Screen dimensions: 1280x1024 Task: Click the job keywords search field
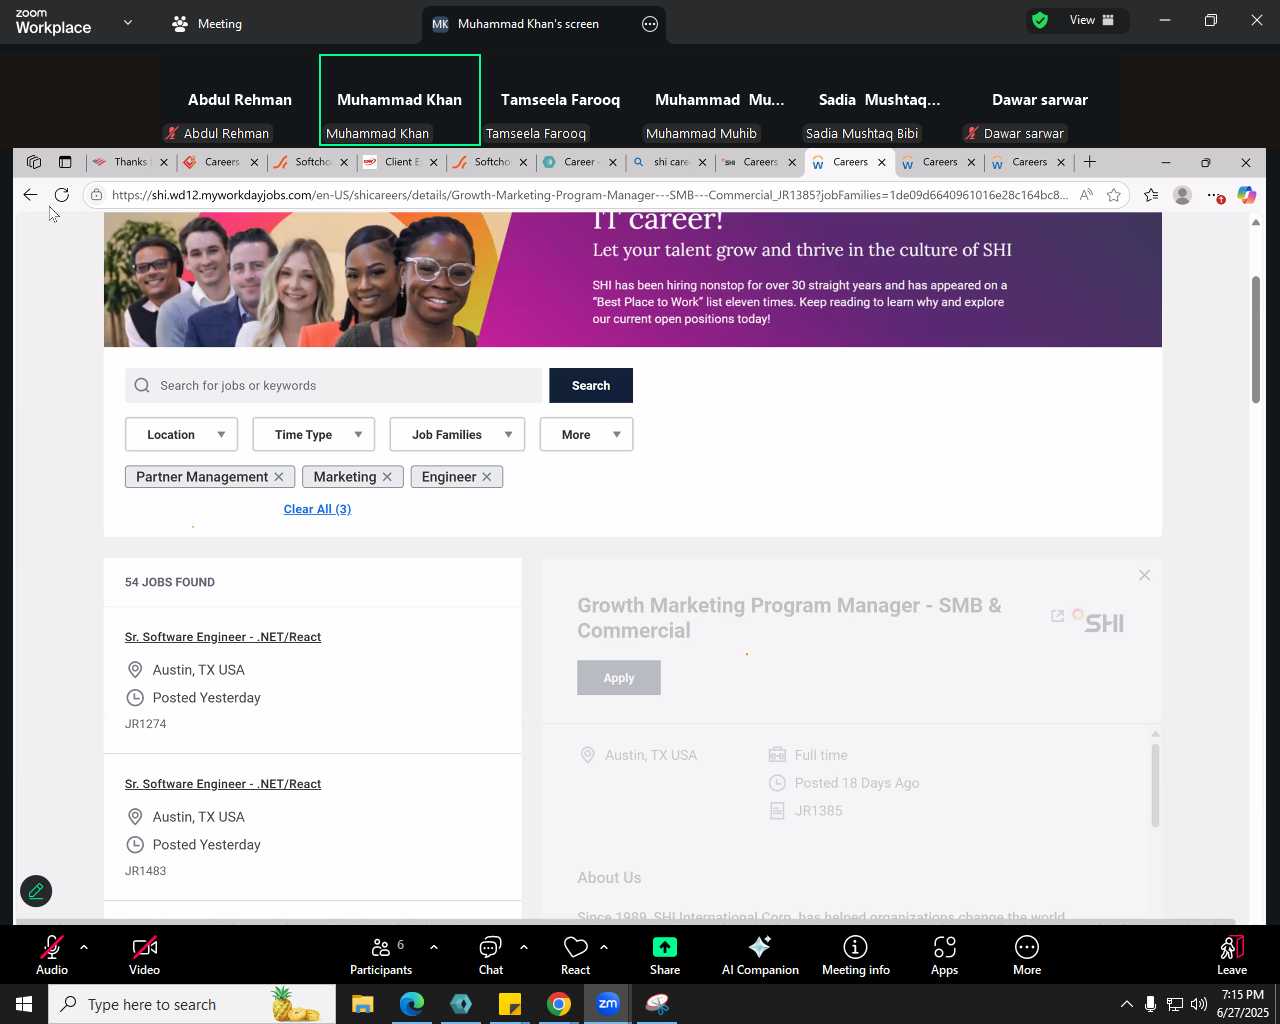click(333, 385)
